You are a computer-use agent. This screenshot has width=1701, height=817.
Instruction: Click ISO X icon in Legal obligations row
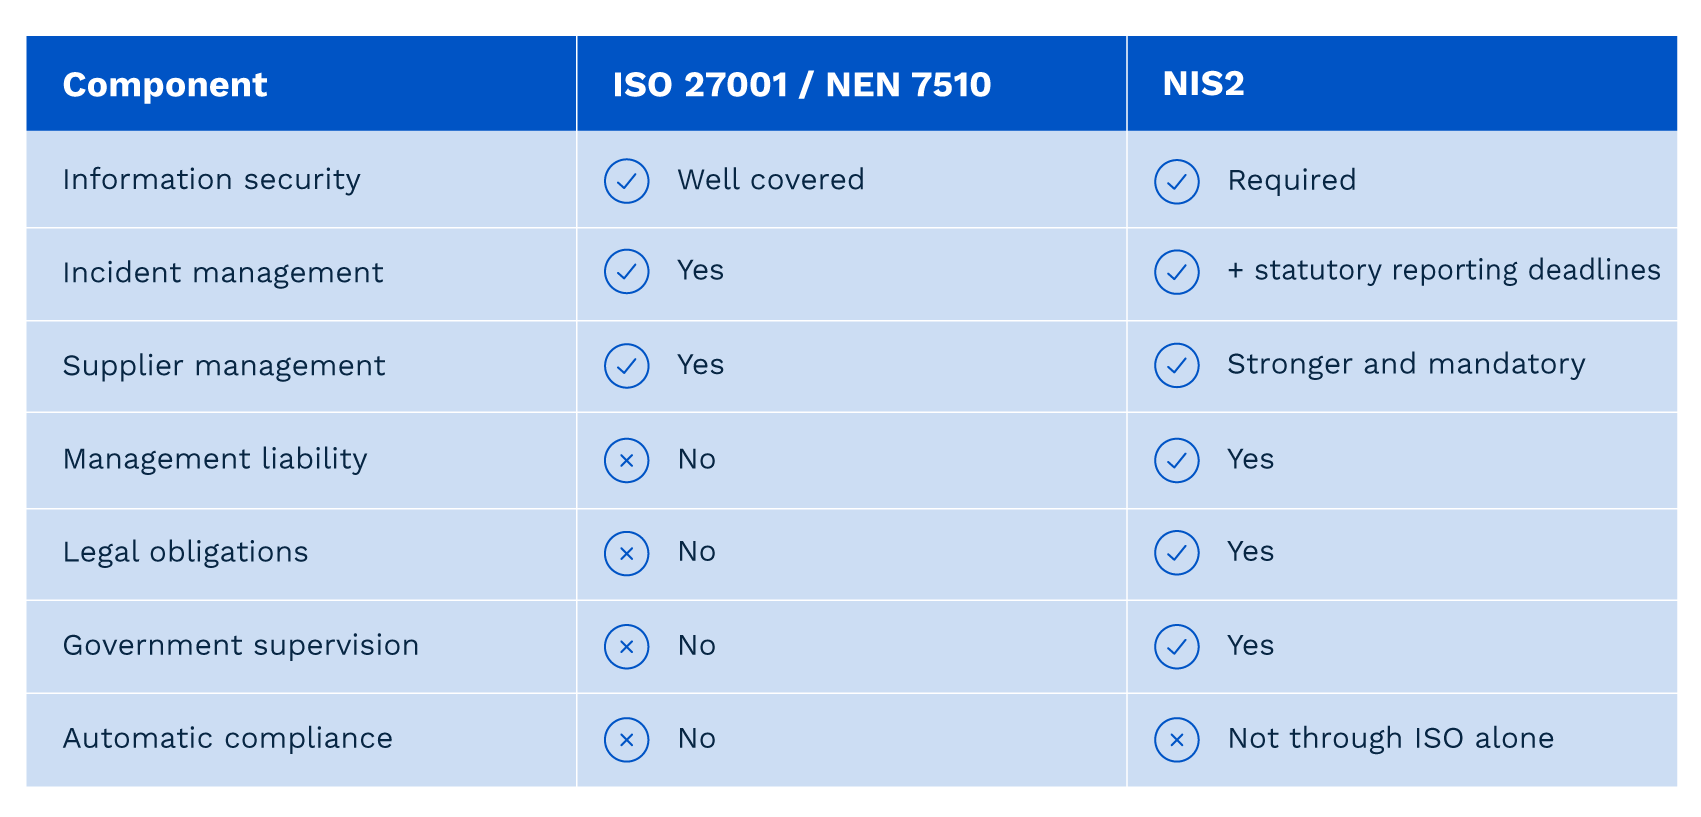tap(627, 553)
